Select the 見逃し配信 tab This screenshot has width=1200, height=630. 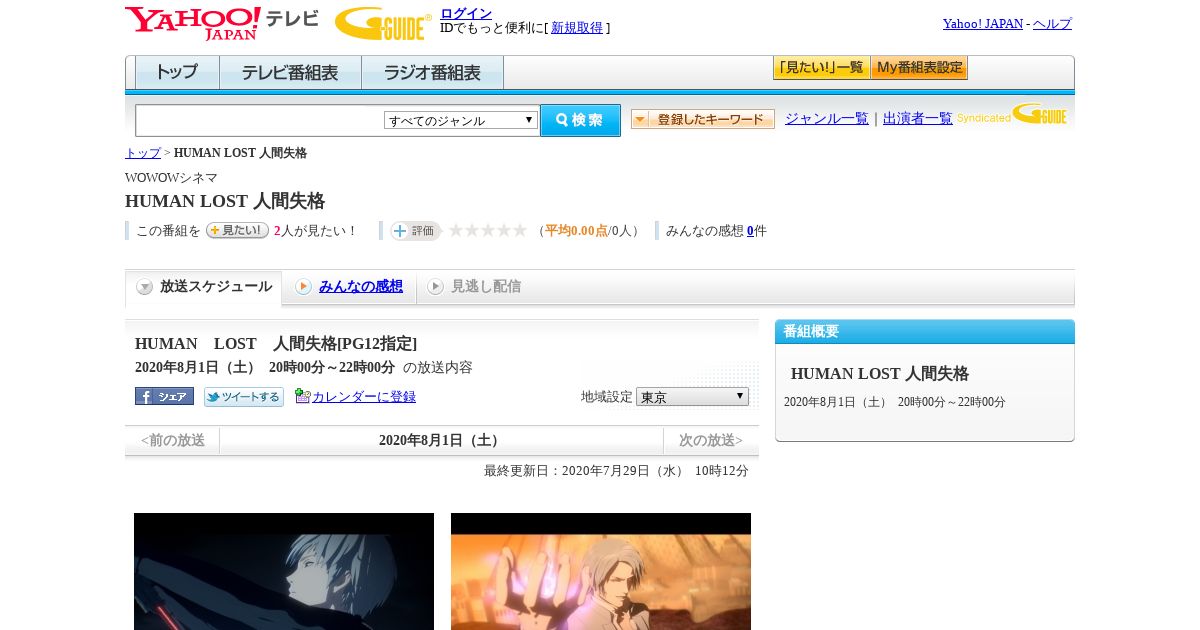[x=474, y=287]
